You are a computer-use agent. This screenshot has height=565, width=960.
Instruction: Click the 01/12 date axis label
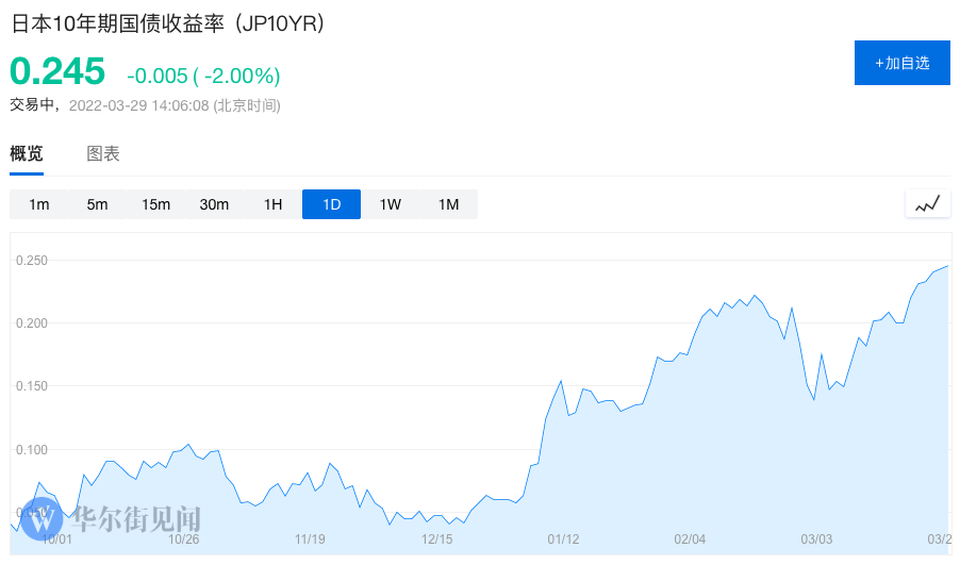[563, 539]
